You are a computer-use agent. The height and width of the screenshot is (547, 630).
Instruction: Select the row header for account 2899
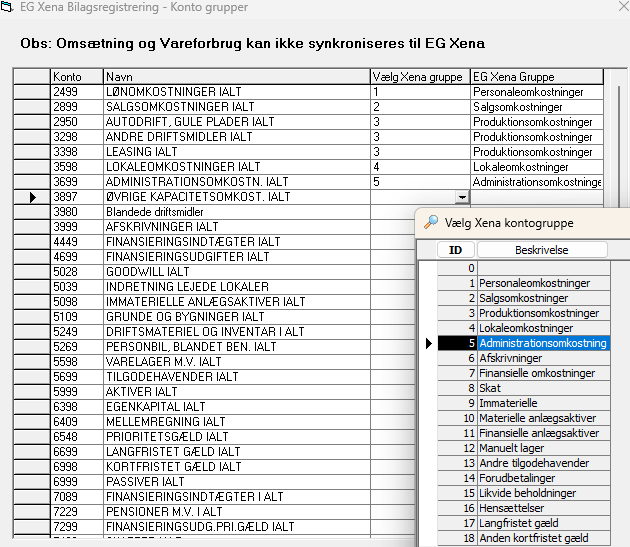pos(32,107)
